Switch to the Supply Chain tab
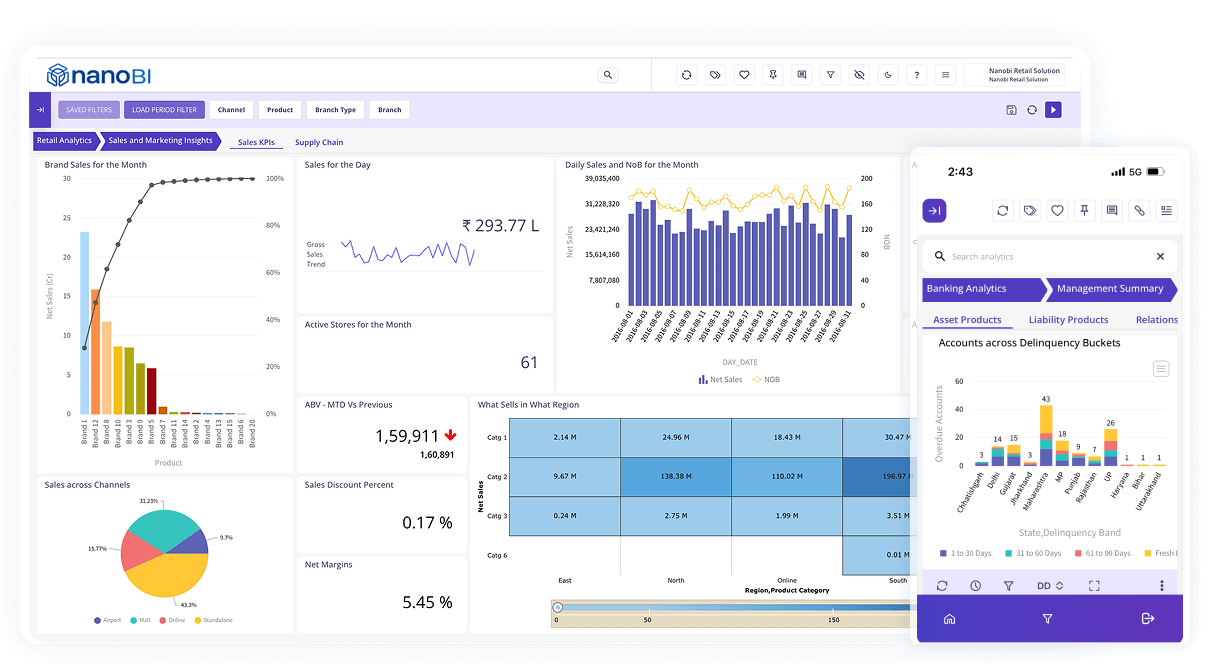This screenshot has width=1210, height=664. coord(319,143)
